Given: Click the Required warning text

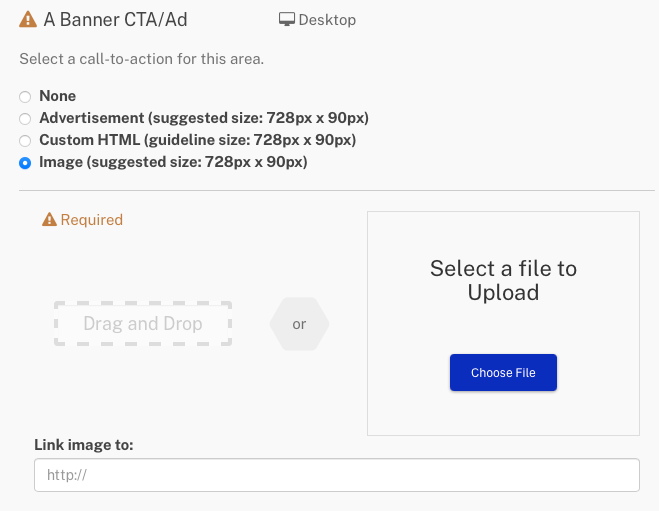Looking at the screenshot, I should coord(92,220).
